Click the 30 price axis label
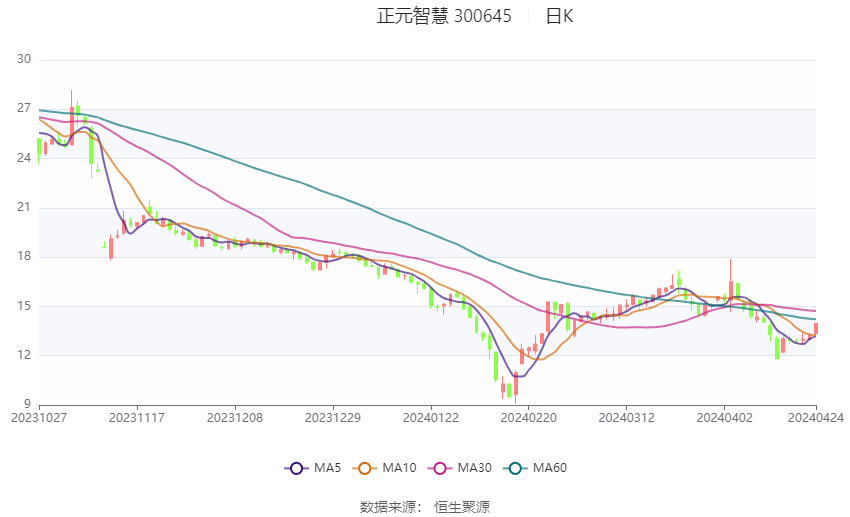The image size is (850, 517). click(24, 59)
